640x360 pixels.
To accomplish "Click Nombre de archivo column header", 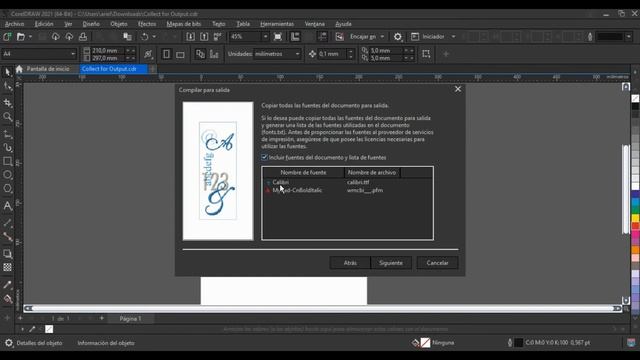I will click(x=372, y=173).
